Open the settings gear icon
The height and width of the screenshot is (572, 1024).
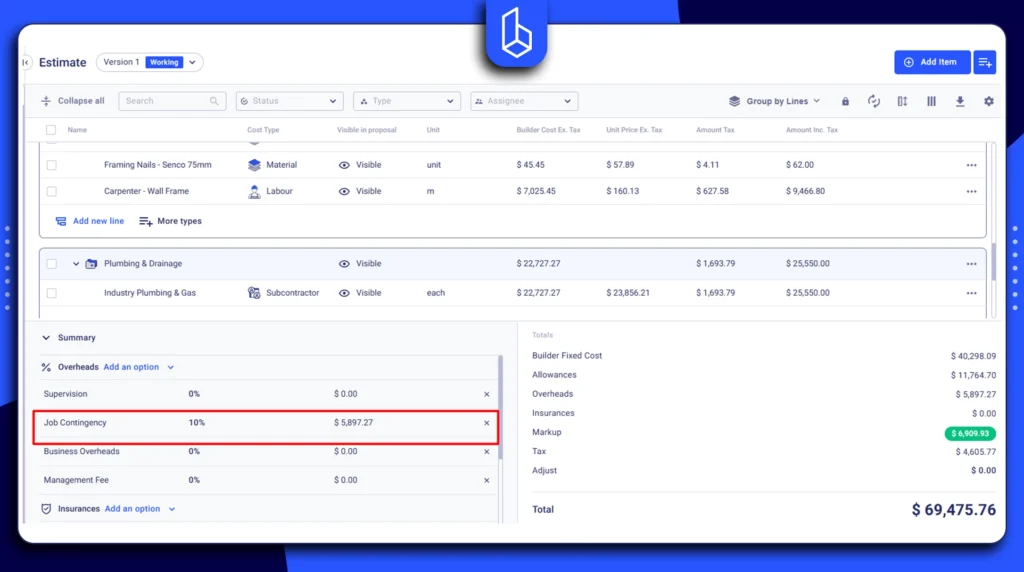989,101
